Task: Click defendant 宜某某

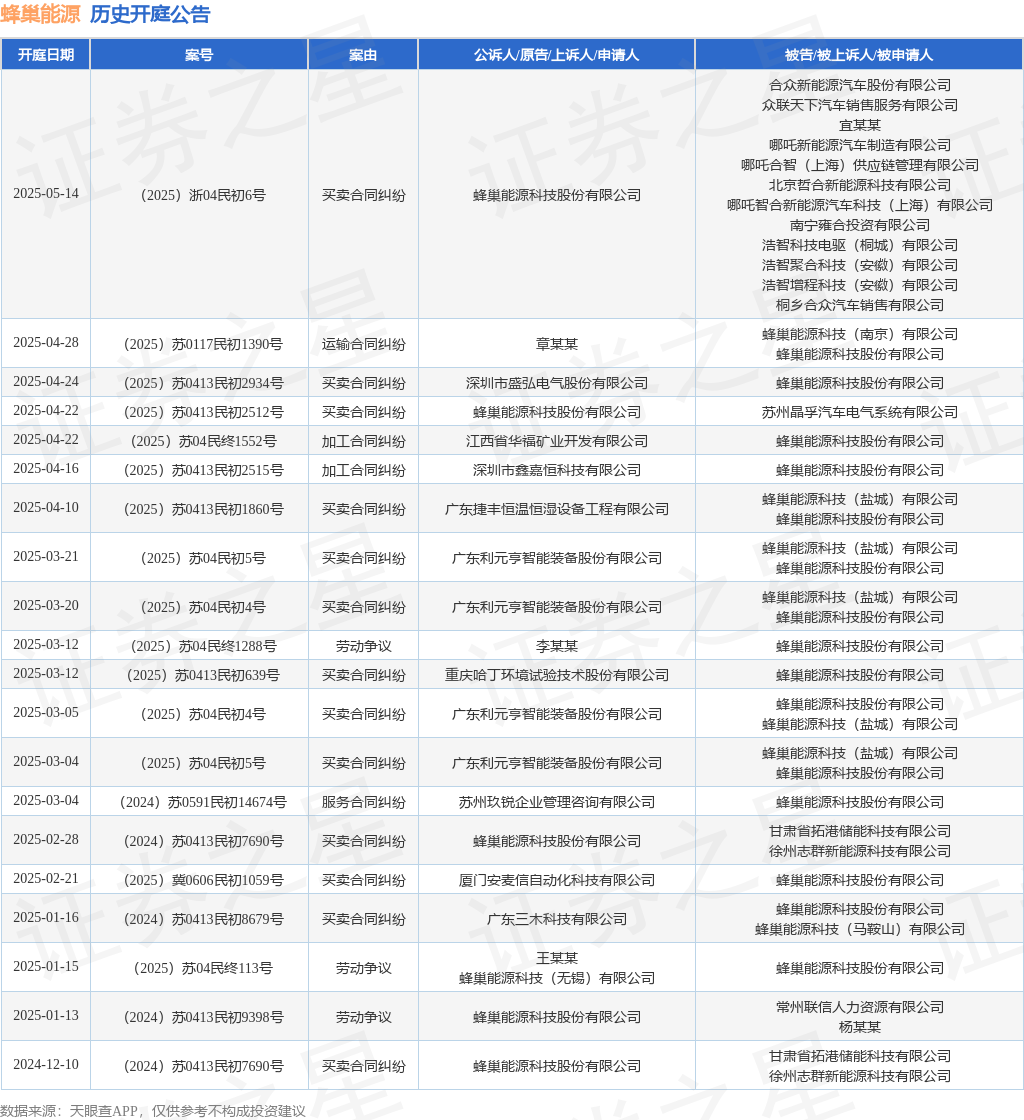Action: pos(860,125)
